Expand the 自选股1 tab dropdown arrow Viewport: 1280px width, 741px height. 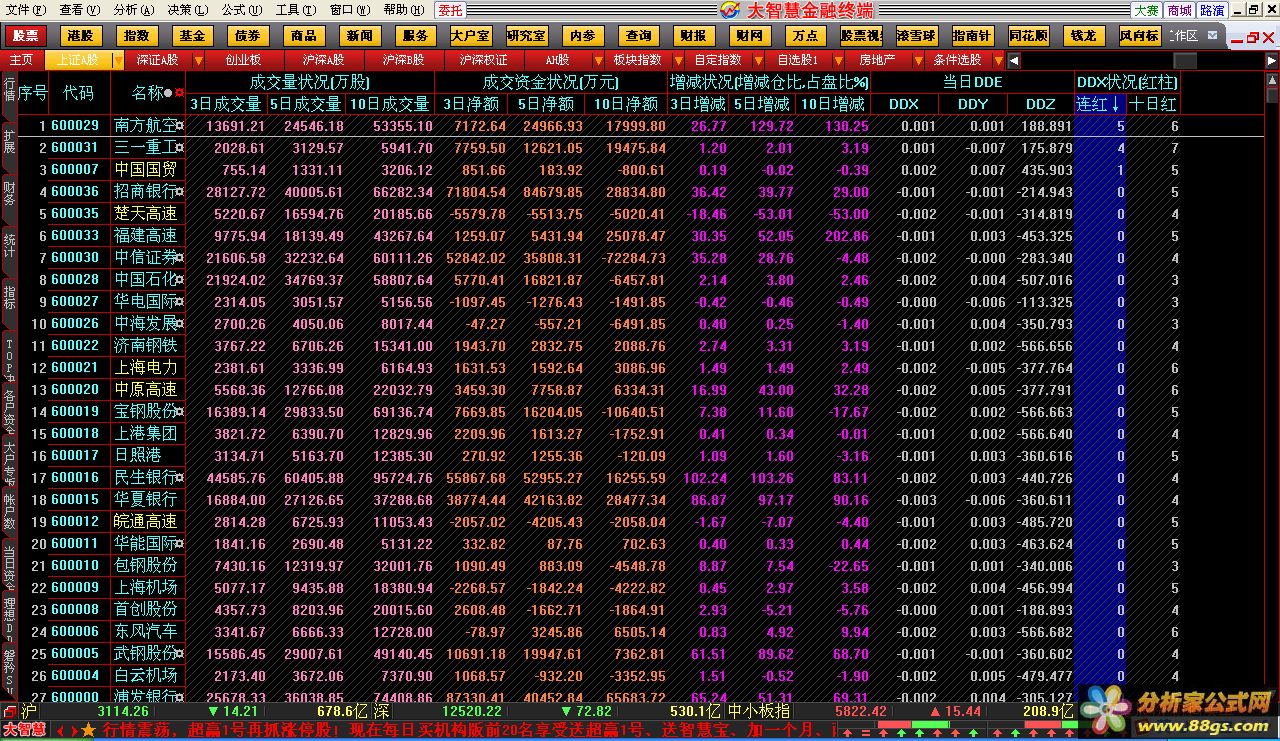[838, 59]
